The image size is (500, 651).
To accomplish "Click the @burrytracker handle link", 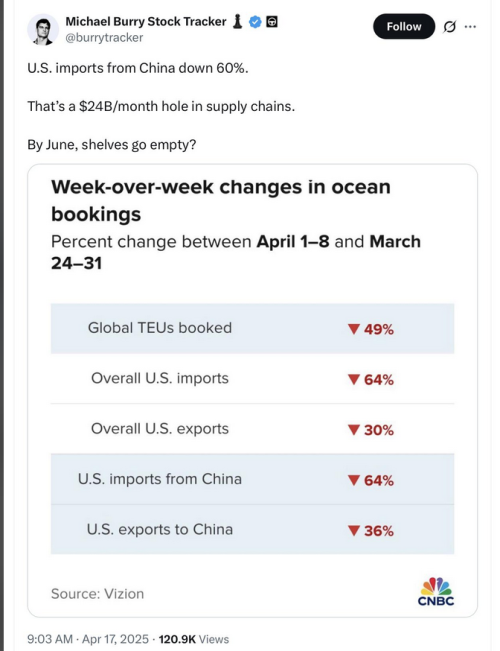I will (x=104, y=38).
